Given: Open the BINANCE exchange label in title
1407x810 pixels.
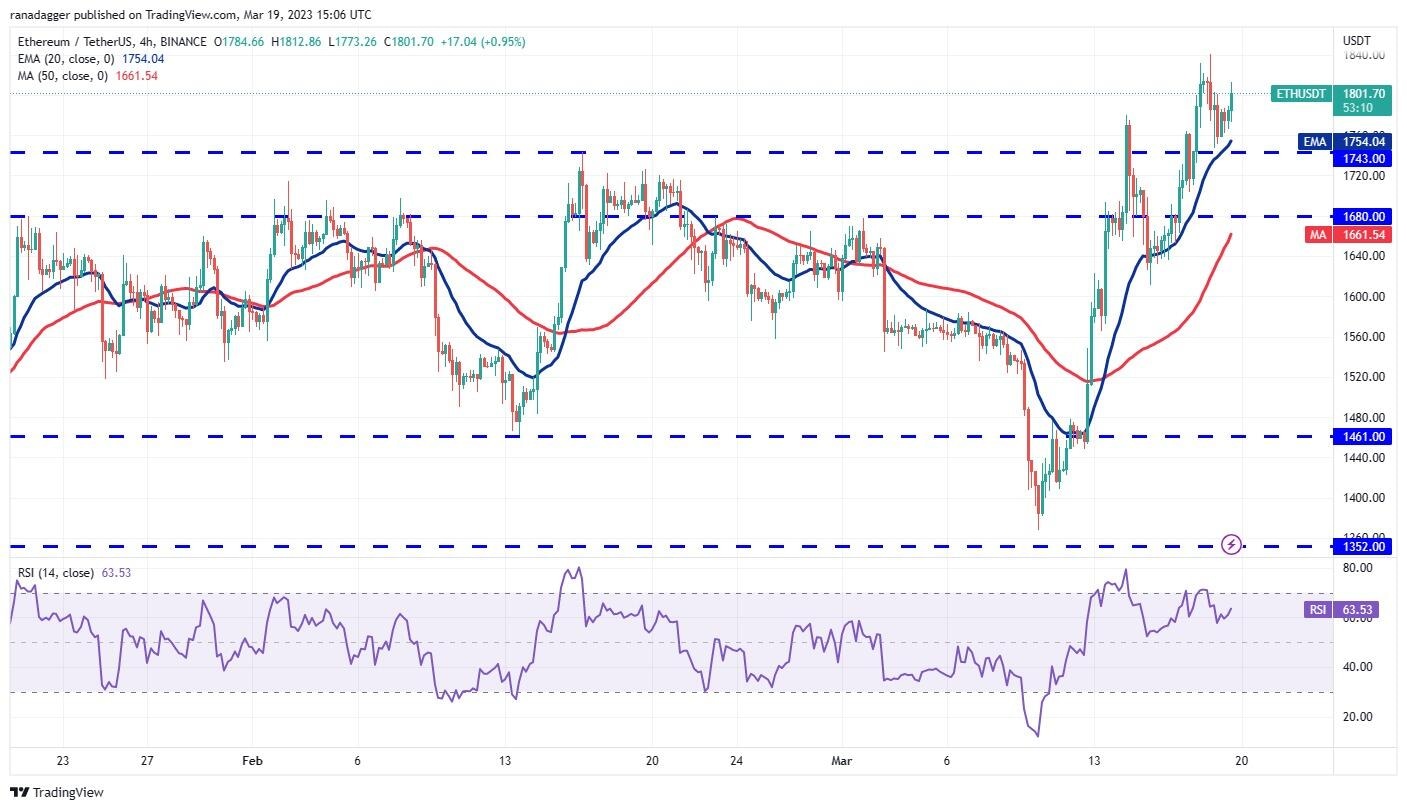Looking at the screenshot, I should click(184, 42).
